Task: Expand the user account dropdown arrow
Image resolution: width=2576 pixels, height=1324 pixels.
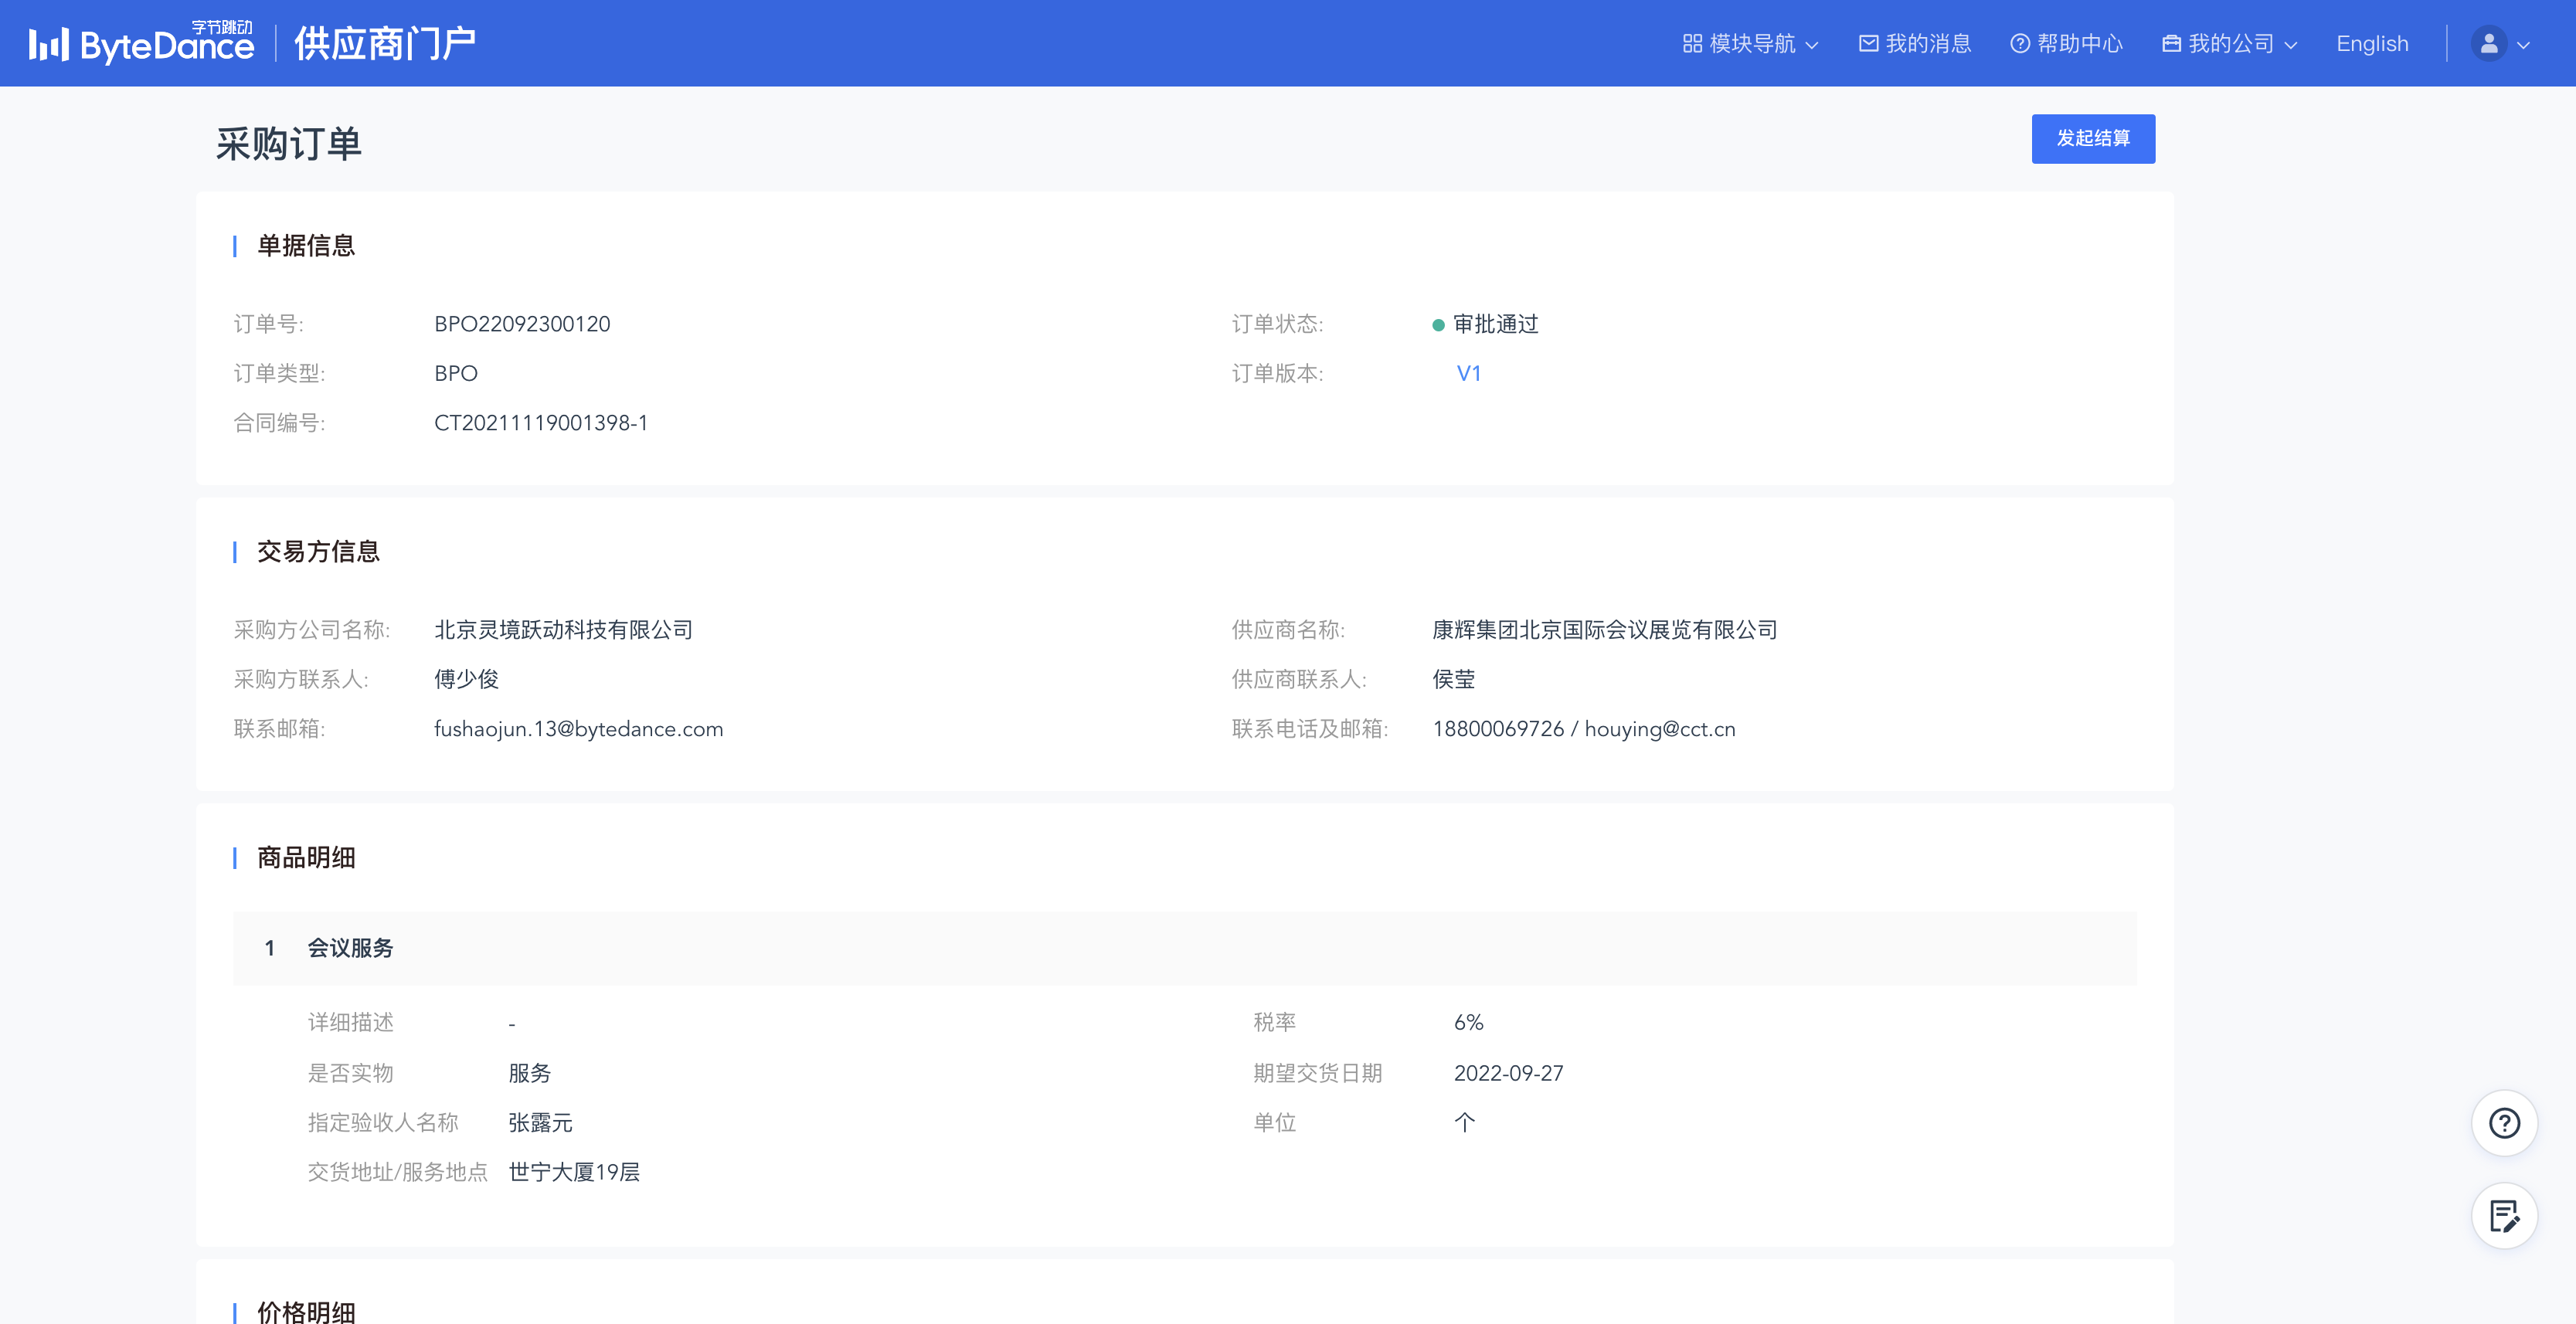Action: (2523, 45)
